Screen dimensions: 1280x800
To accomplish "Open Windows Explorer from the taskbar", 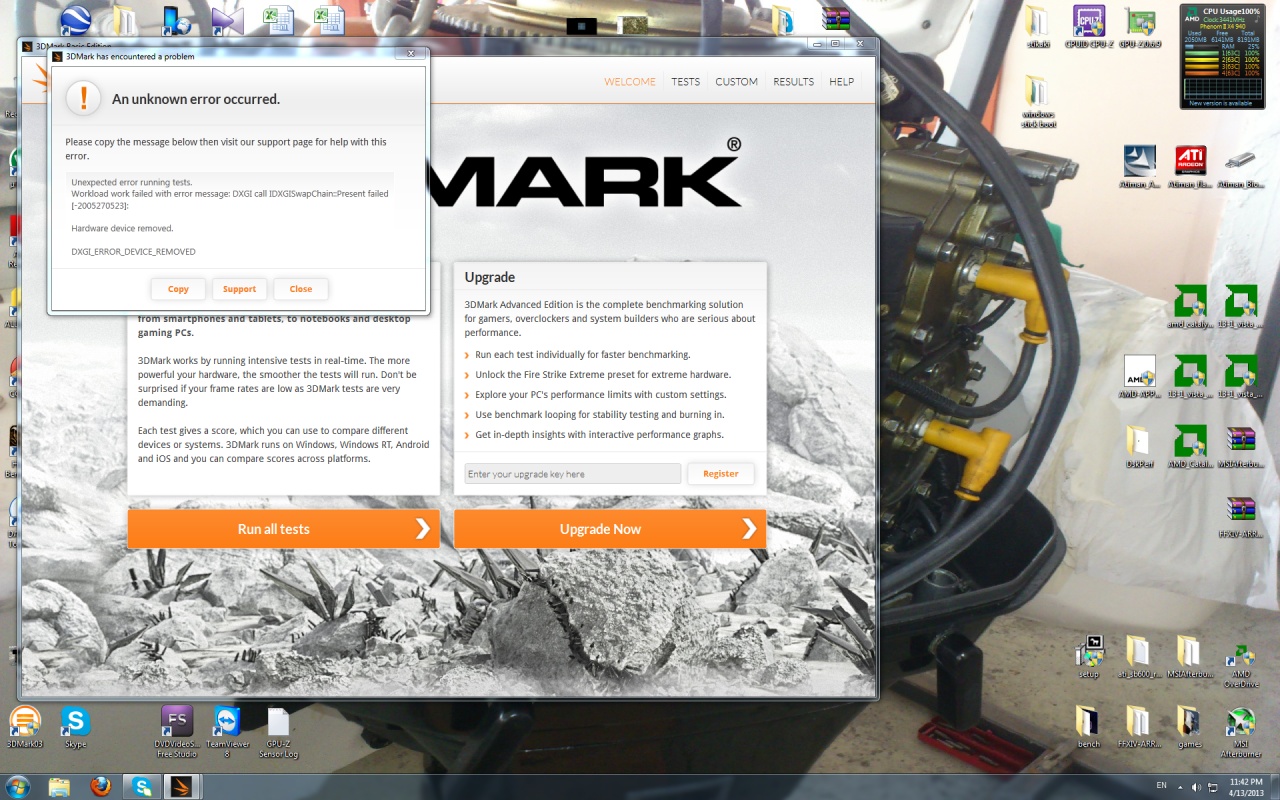I will [59, 786].
